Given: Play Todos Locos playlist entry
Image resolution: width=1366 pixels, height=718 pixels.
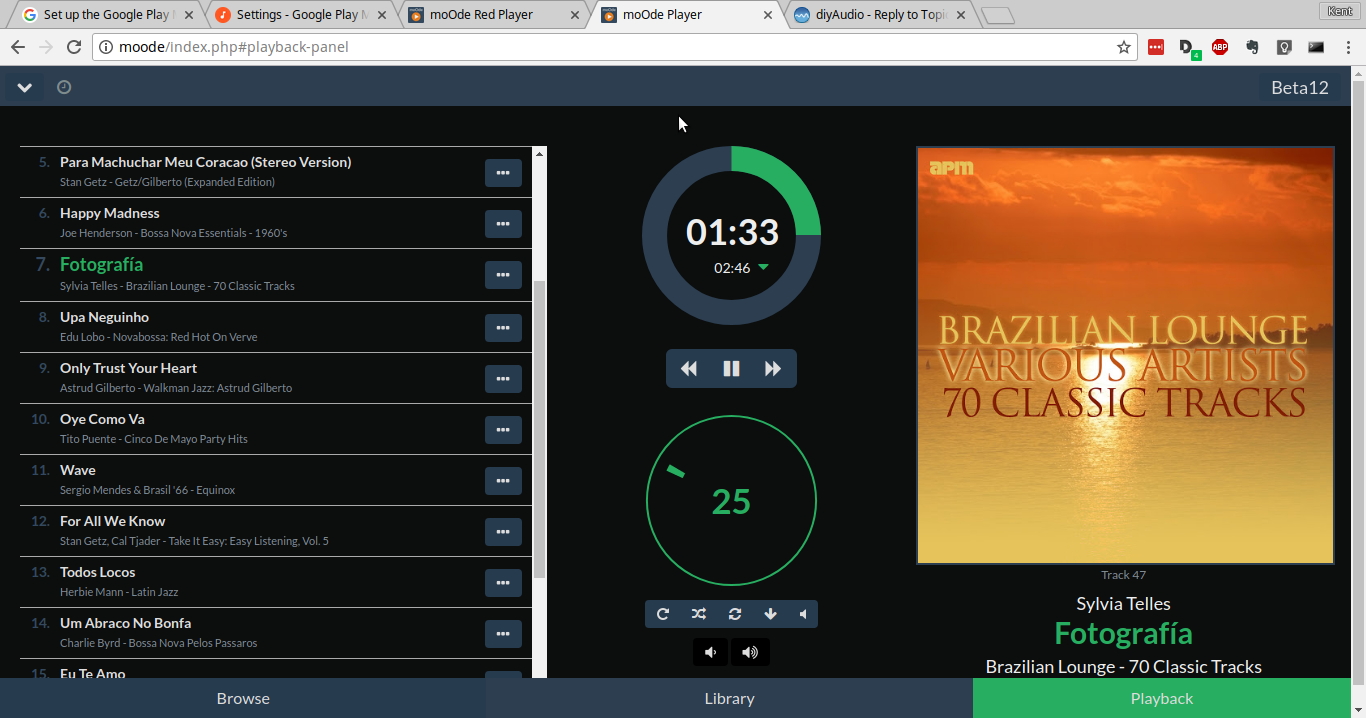Looking at the screenshot, I should [97, 572].
